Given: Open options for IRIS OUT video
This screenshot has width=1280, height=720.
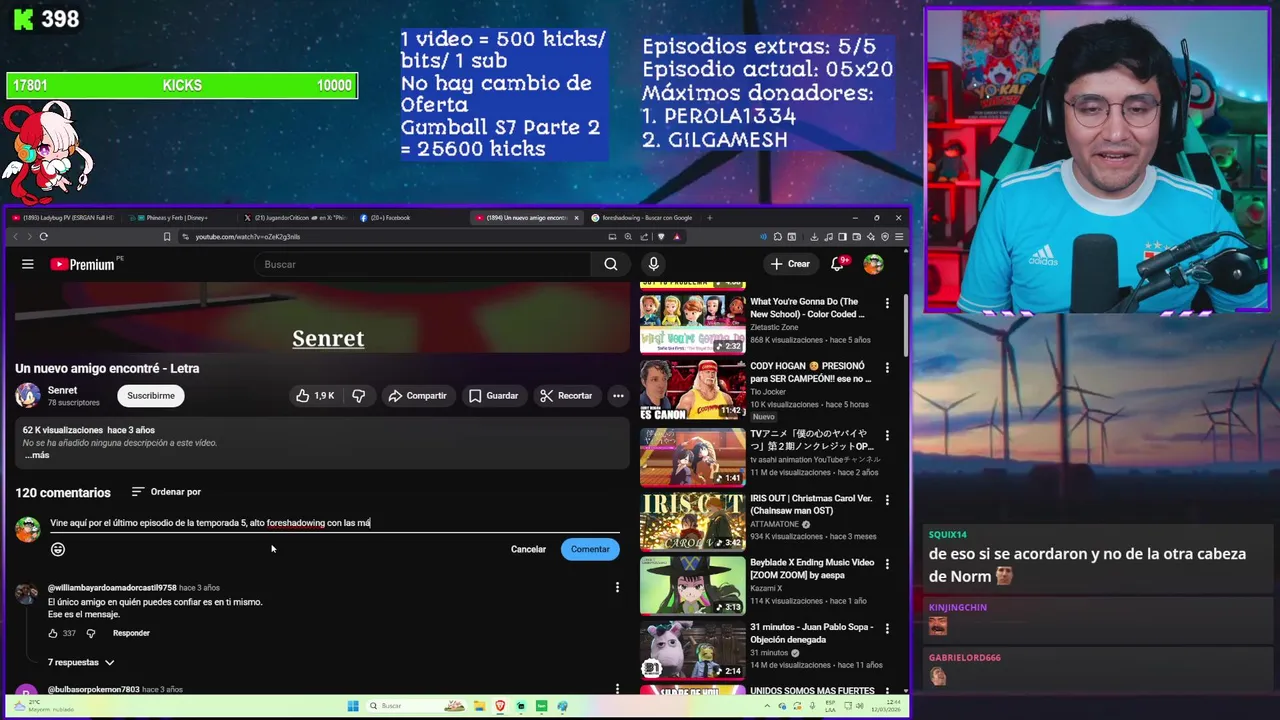Looking at the screenshot, I should 887,499.
